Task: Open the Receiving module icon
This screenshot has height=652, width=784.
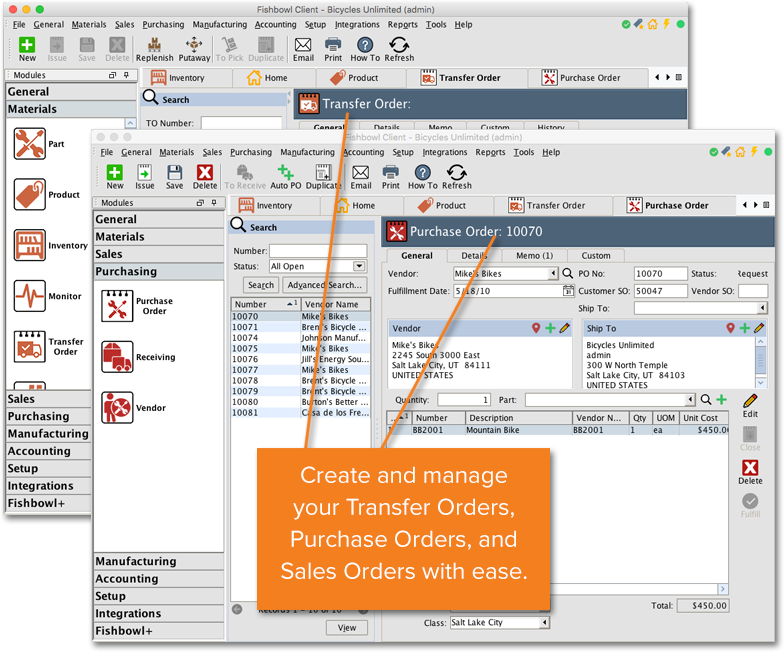Action: 118,355
